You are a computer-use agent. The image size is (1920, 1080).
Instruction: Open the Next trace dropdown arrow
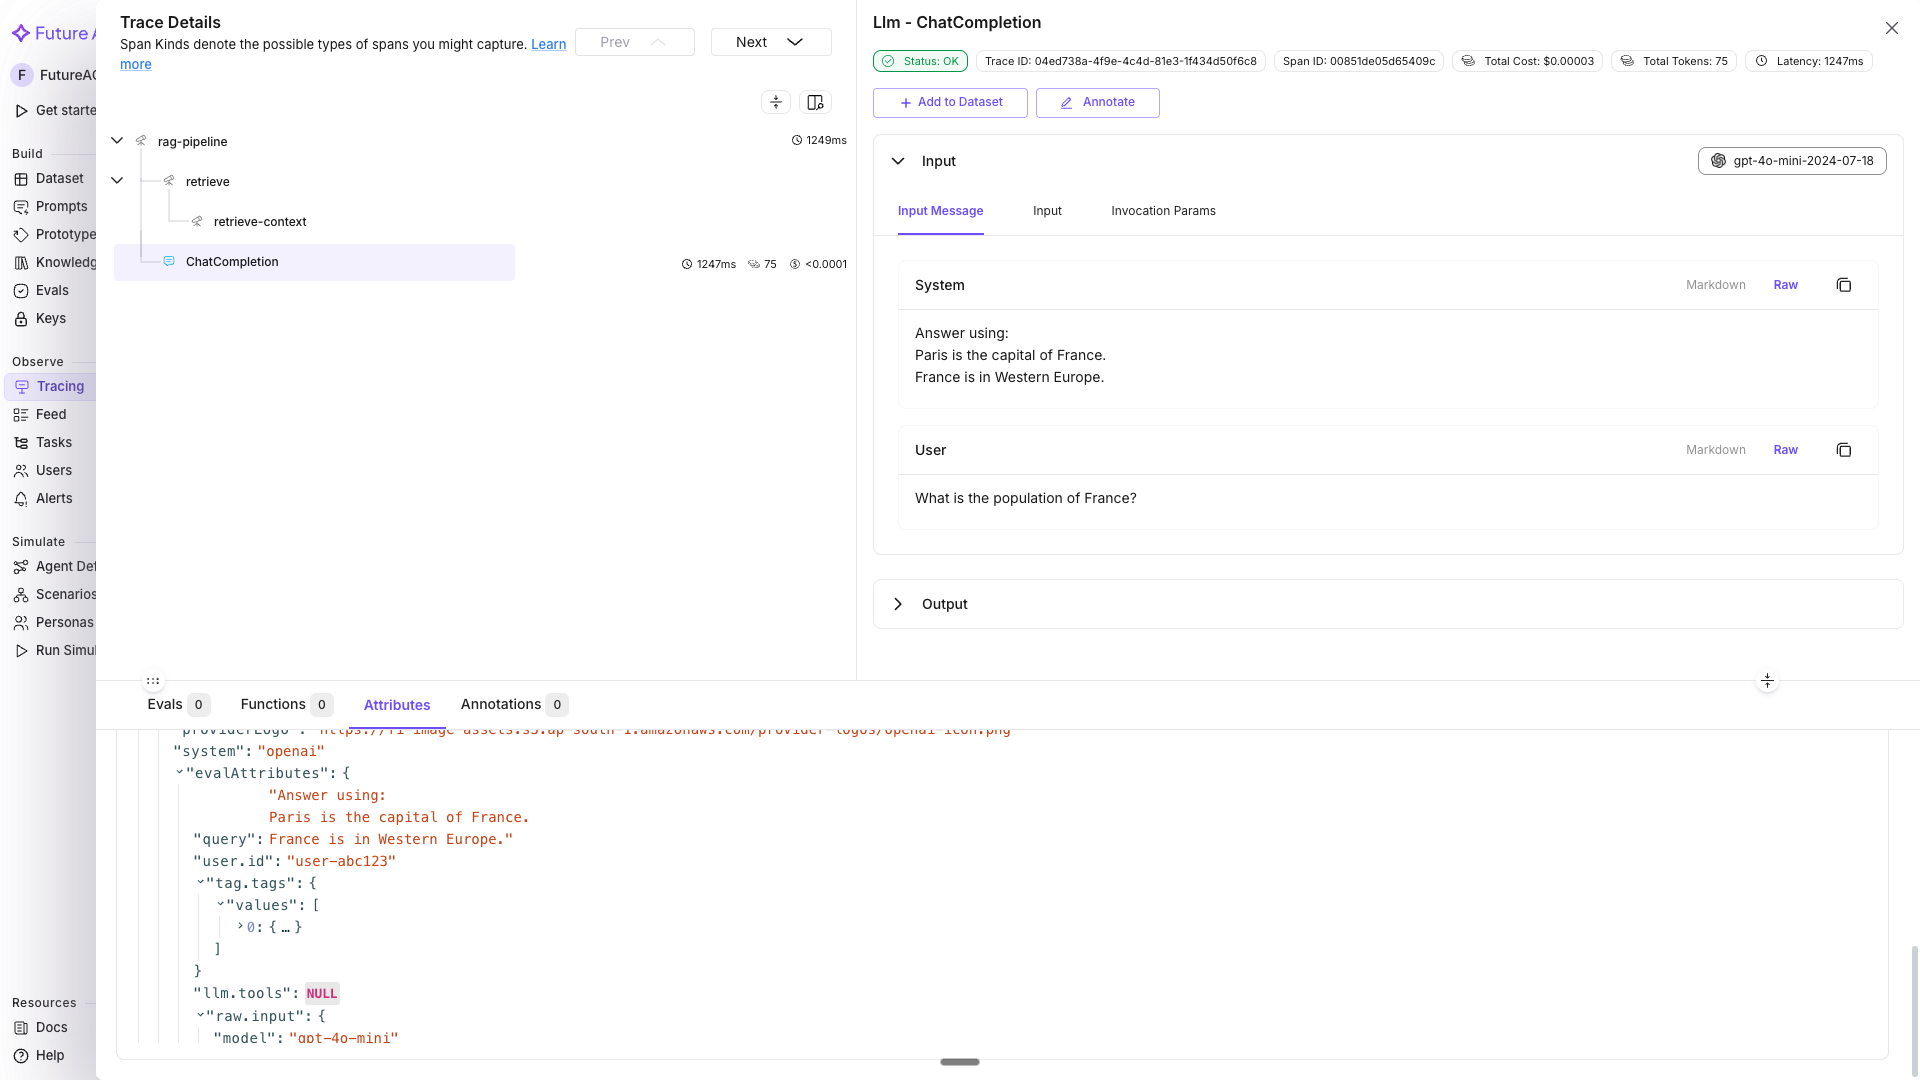(x=794, y=42)
